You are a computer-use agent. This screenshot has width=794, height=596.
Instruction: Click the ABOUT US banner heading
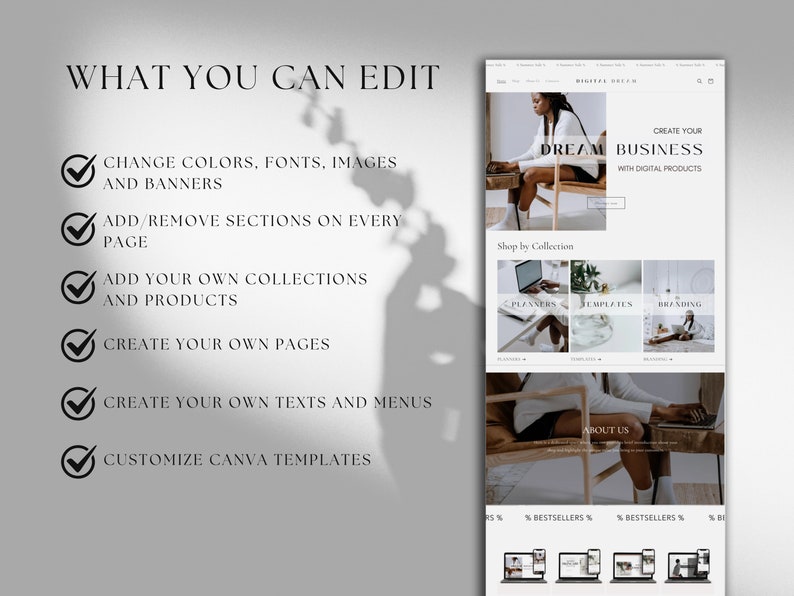coord(606,430)
